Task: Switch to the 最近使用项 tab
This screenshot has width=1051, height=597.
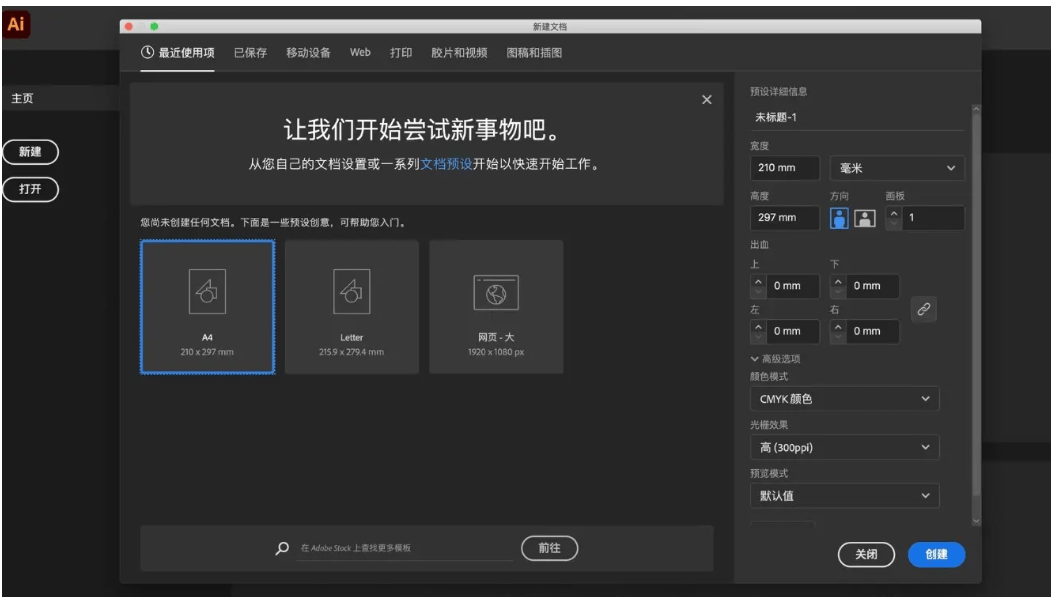Action: pos(178,52)
